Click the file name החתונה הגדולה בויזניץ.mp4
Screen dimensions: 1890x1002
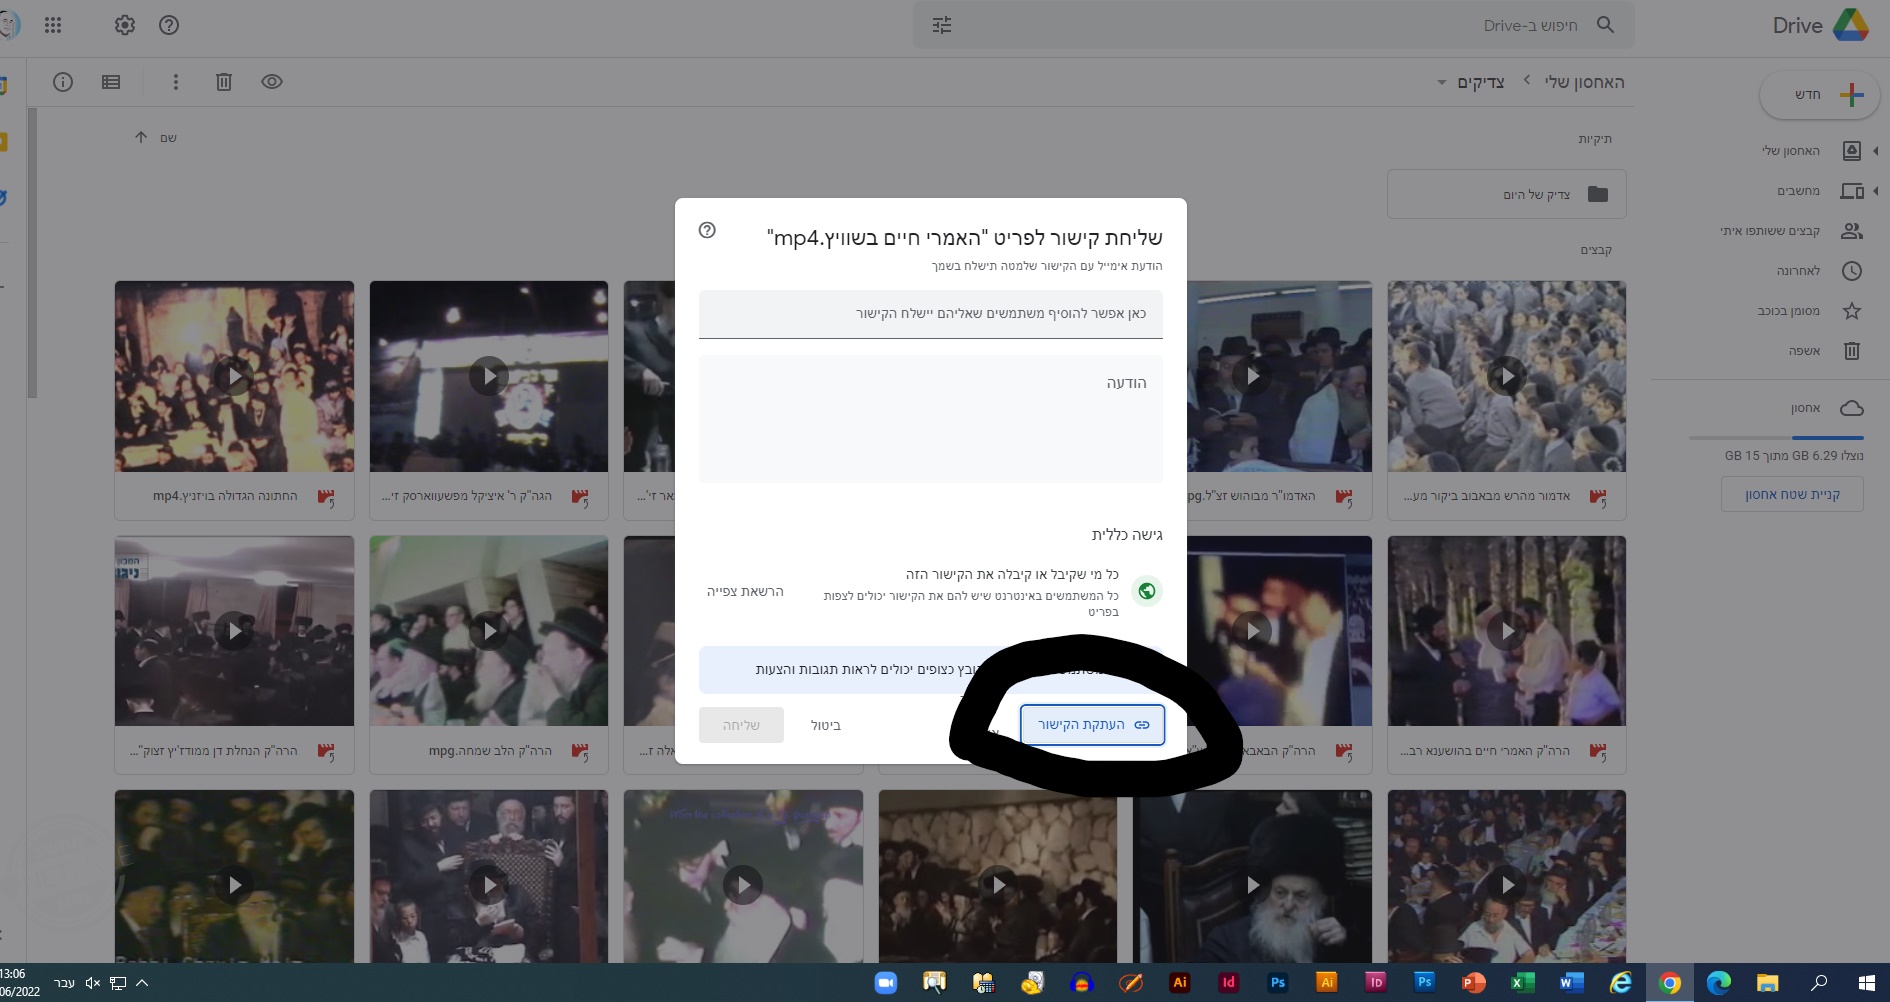click(x=225, y=496)
